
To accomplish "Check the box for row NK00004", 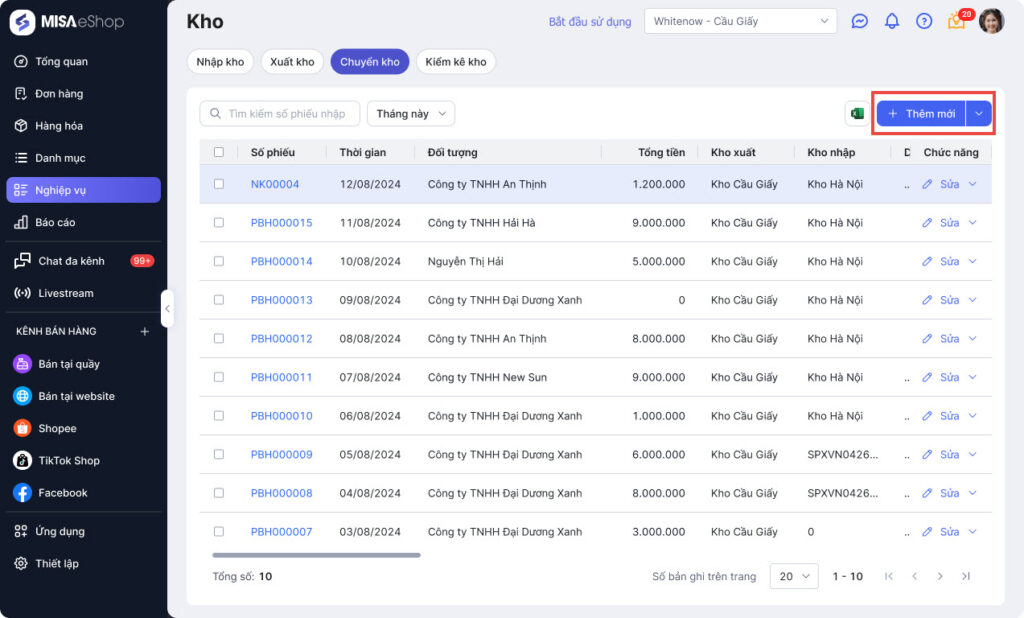I will click(219, 184).
